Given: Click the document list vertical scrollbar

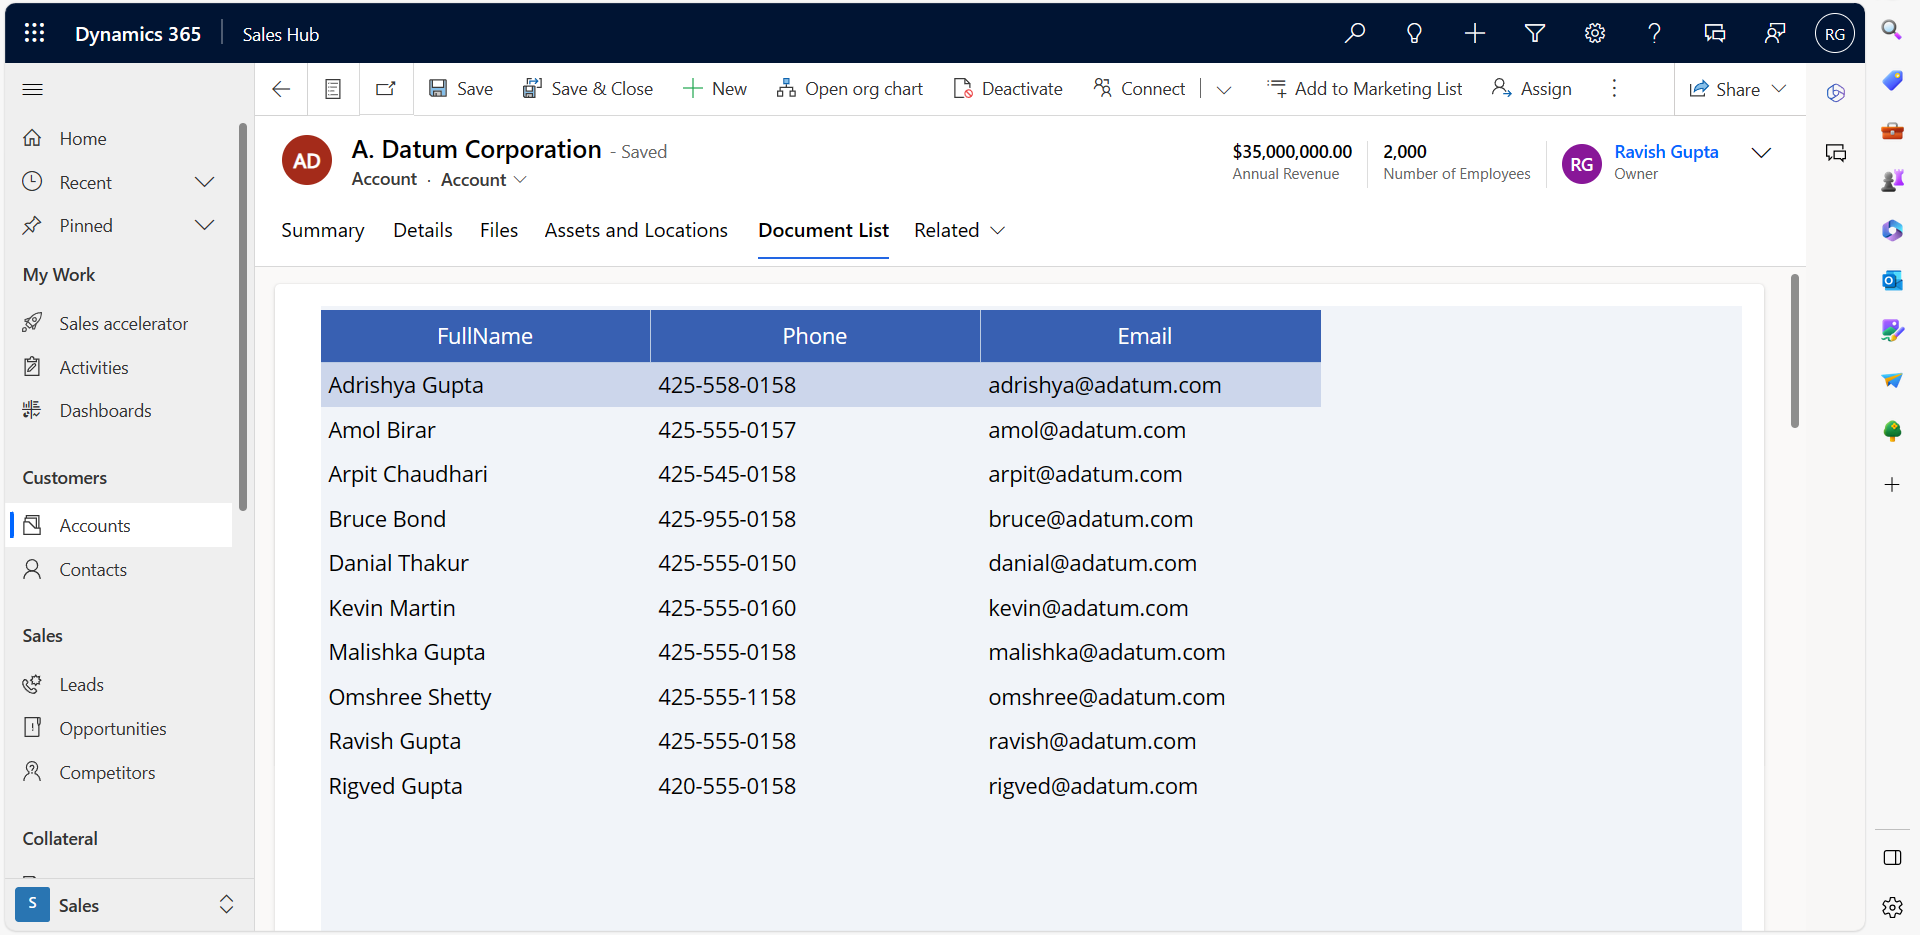Looking at the screenshot, I should 1795,350.
